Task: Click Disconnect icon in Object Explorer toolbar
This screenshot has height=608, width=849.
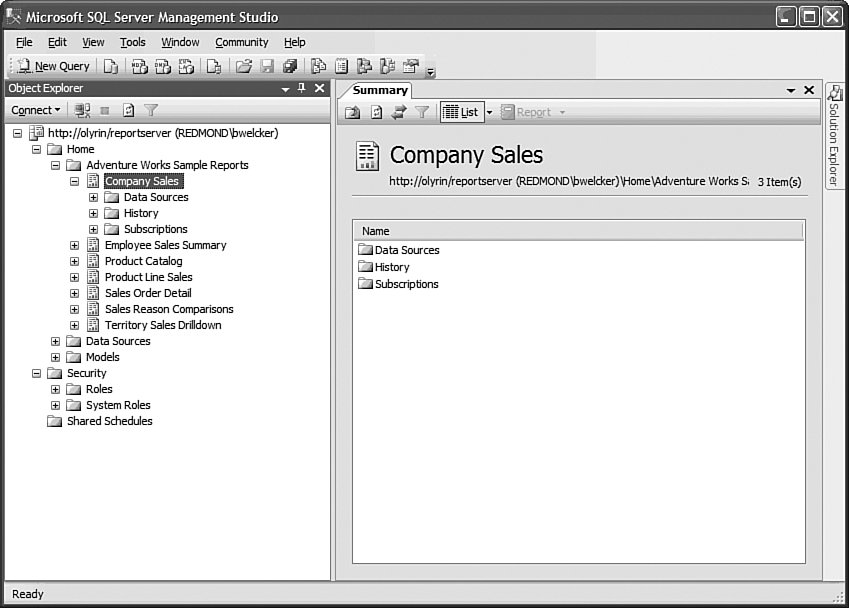Action: coord(82,110)
